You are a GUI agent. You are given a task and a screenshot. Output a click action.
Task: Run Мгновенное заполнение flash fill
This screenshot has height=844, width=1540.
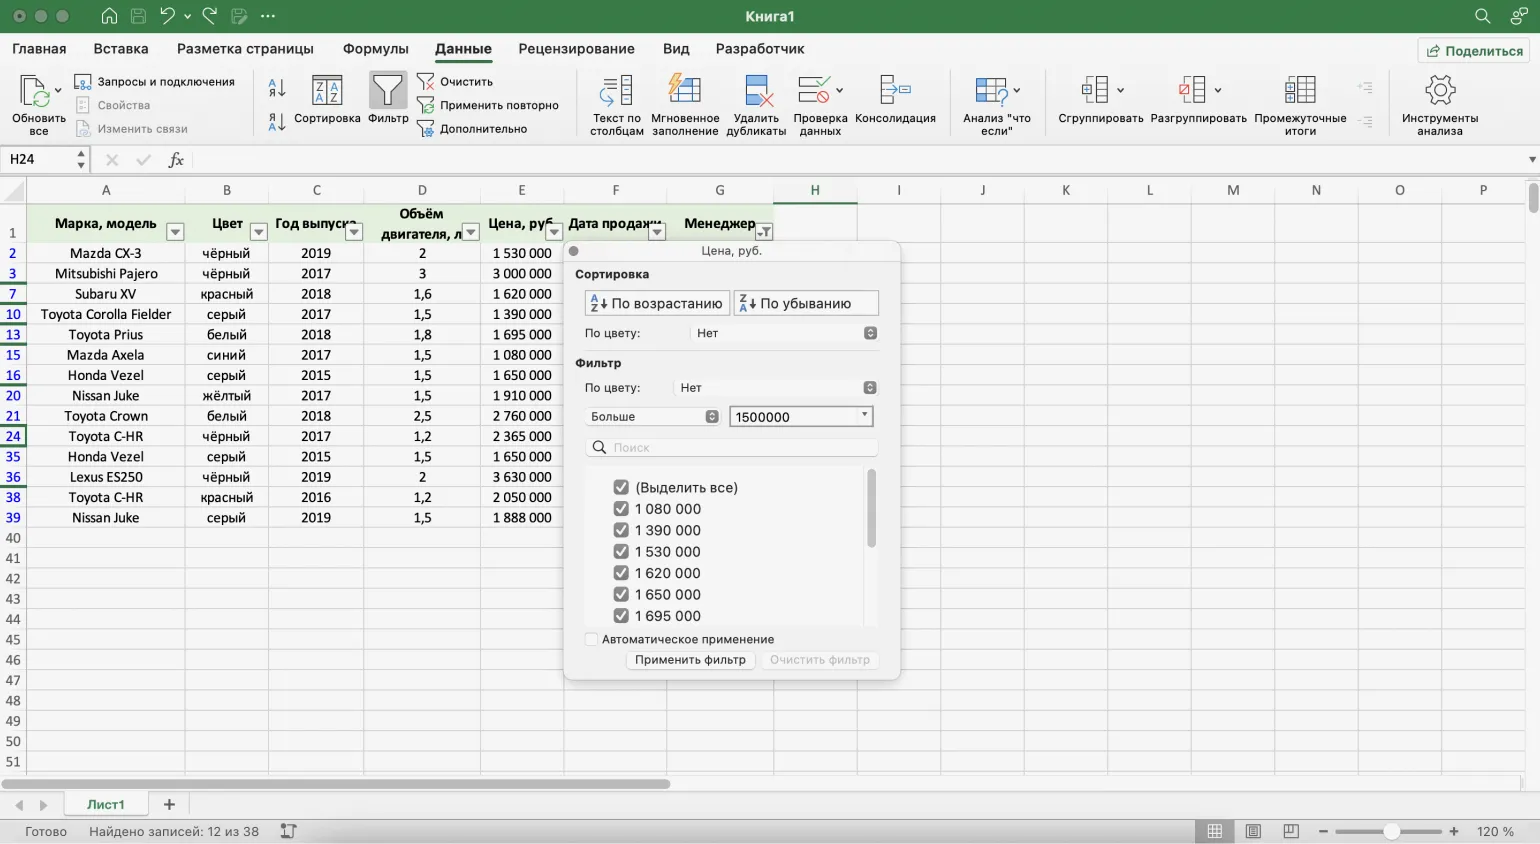(685, 91)
